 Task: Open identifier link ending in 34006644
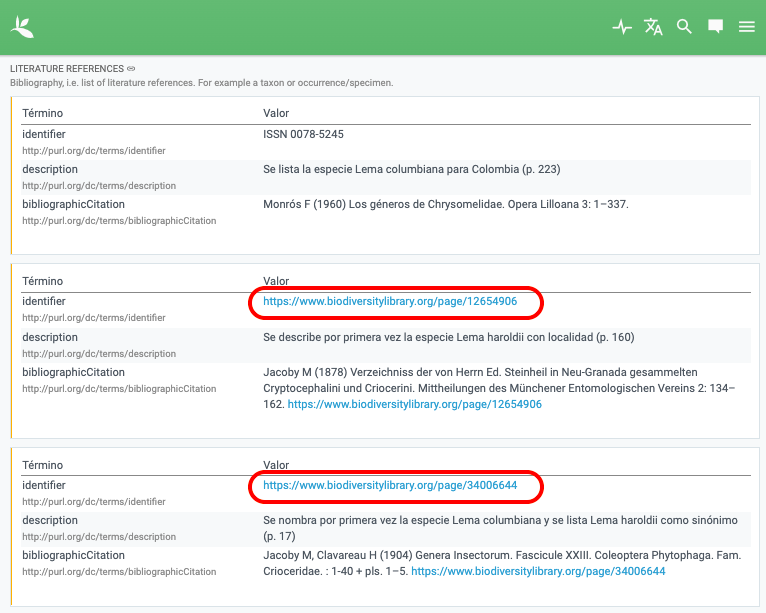390,486
